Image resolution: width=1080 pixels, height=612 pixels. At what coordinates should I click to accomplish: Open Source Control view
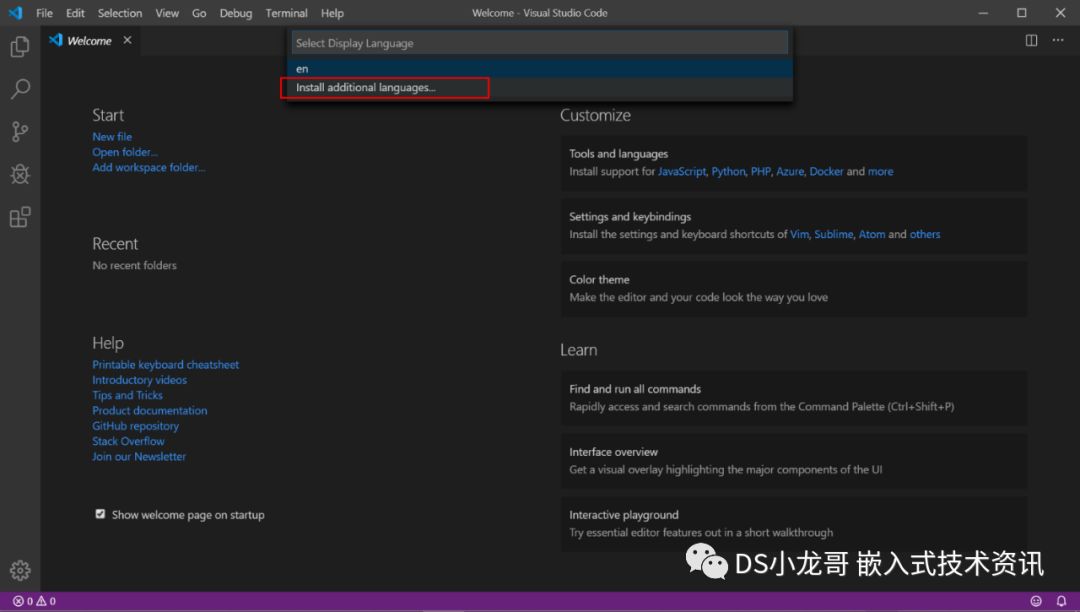20,131
